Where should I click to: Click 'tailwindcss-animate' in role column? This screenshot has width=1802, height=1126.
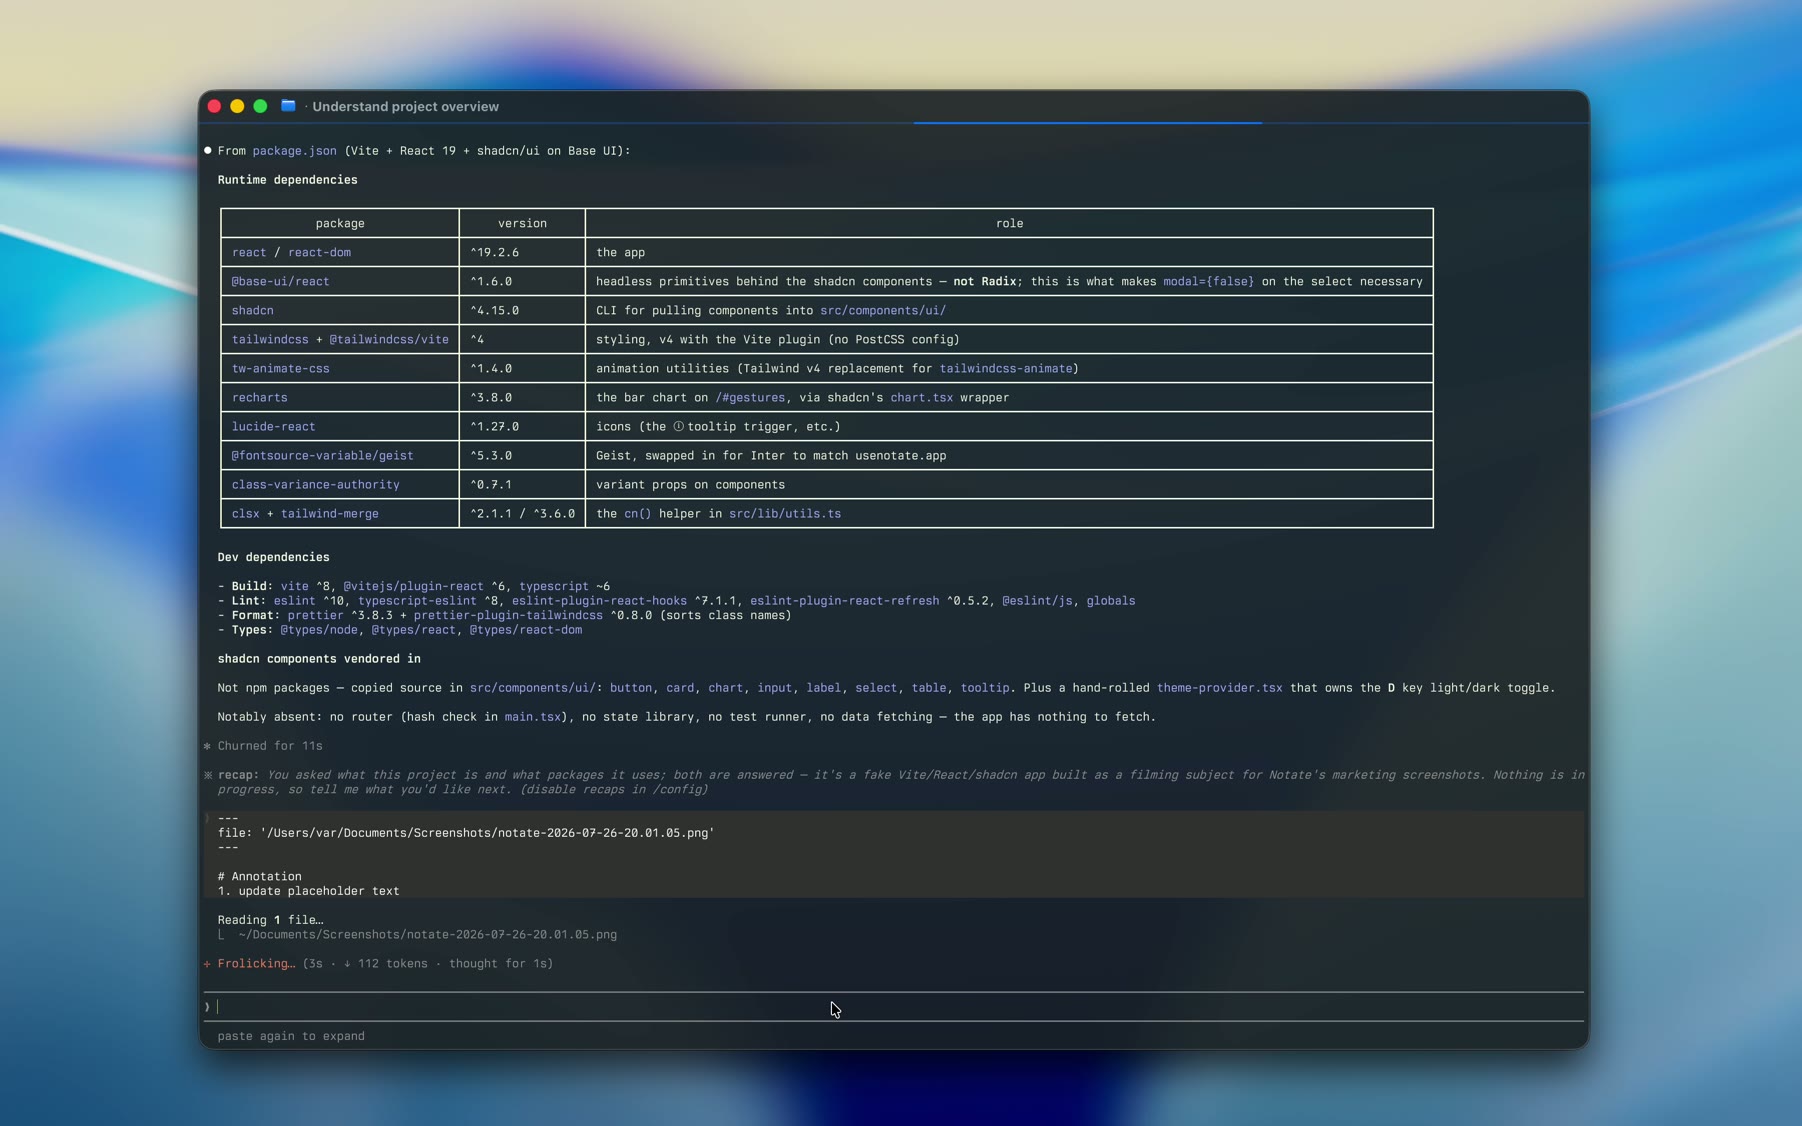[x=1005, y=369]
